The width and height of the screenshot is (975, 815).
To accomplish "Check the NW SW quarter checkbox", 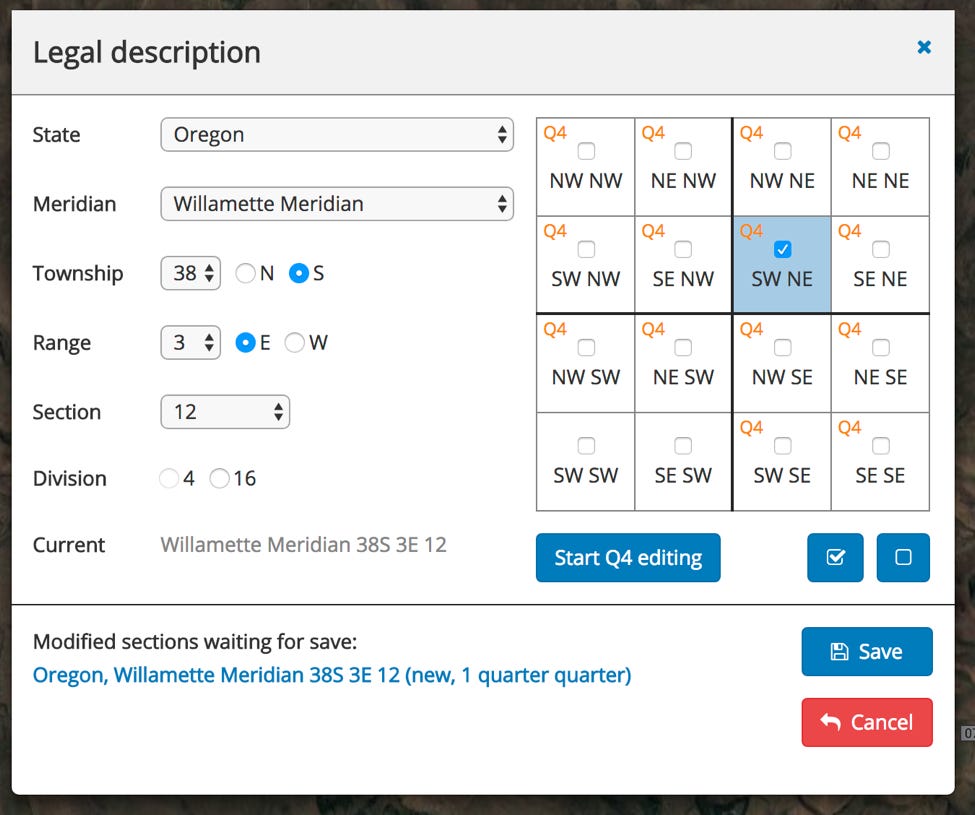I will 586,348.
